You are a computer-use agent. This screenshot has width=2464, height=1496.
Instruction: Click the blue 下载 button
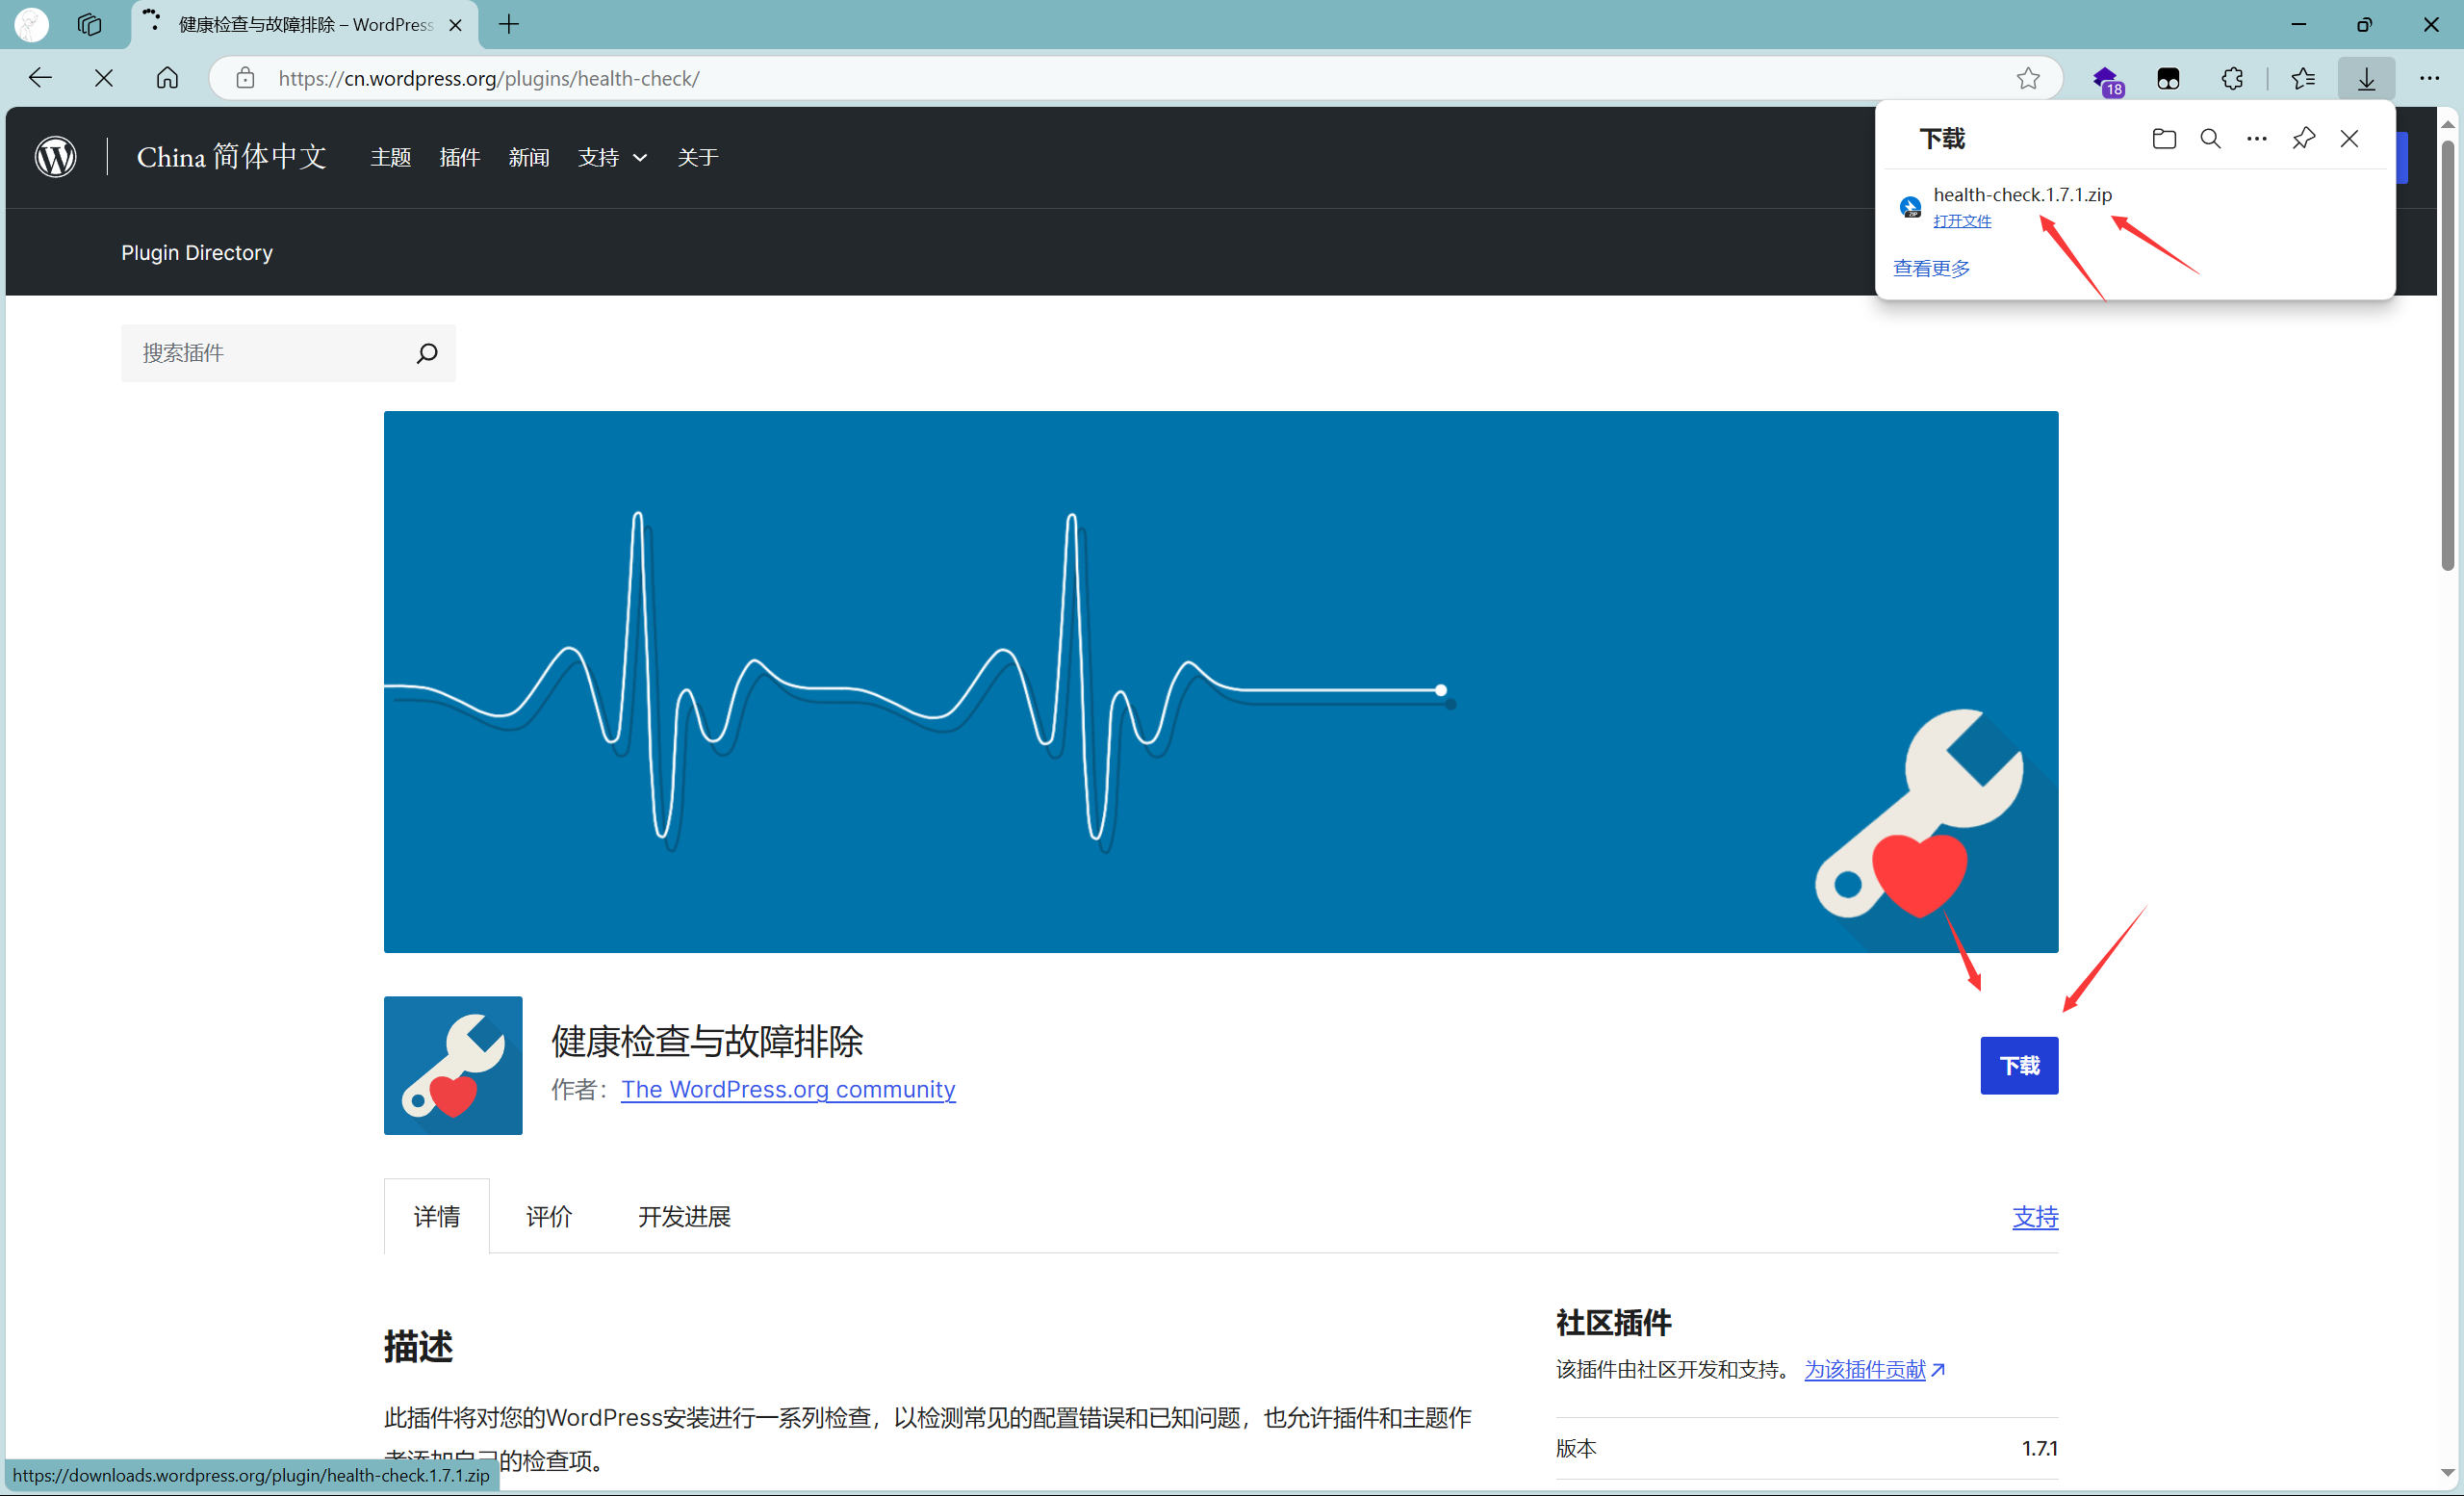[x=2019, y=1065]
